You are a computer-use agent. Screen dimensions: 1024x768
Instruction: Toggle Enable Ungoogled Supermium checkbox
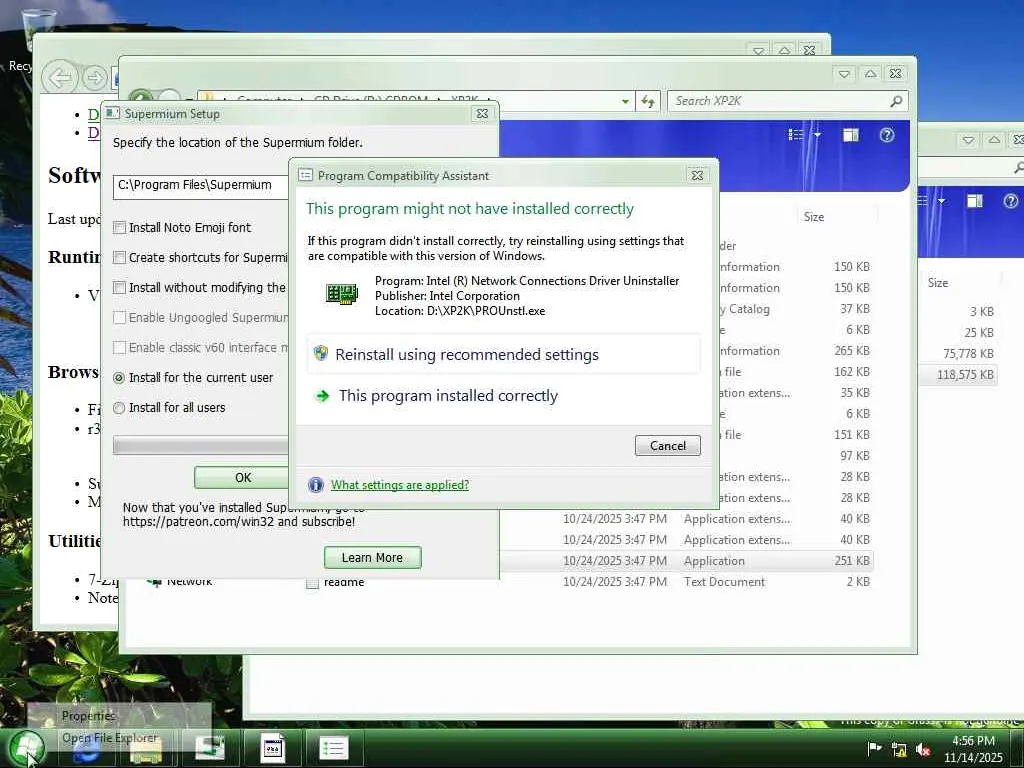[120, 317]
